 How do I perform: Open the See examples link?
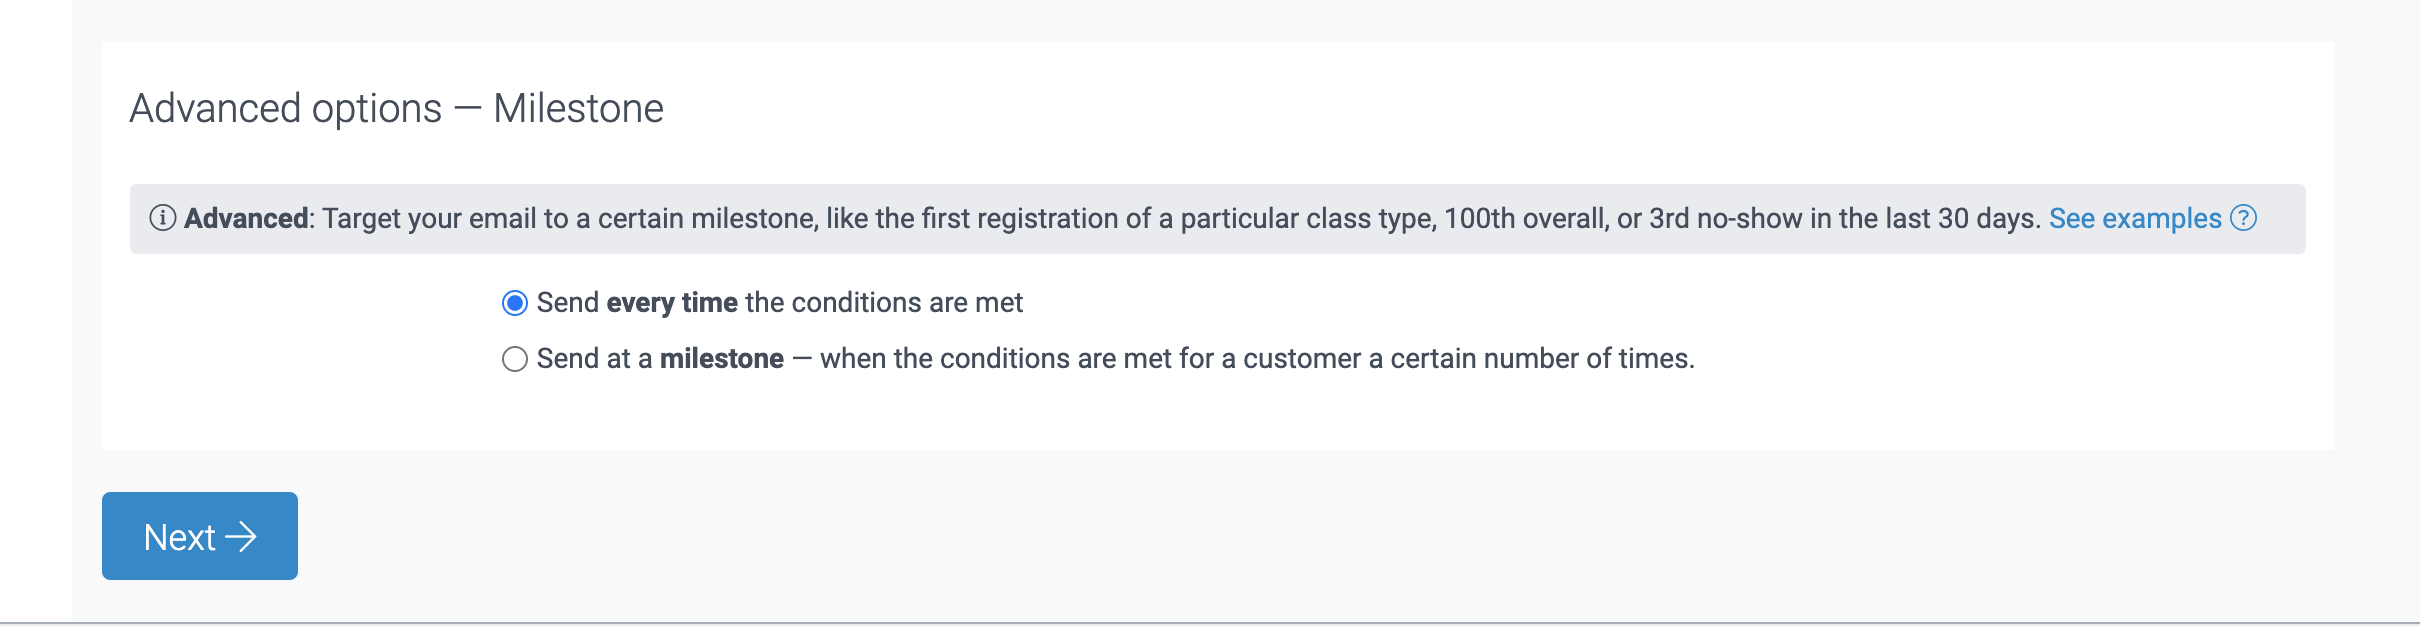pyautogui.click(x=2135, y=218)
